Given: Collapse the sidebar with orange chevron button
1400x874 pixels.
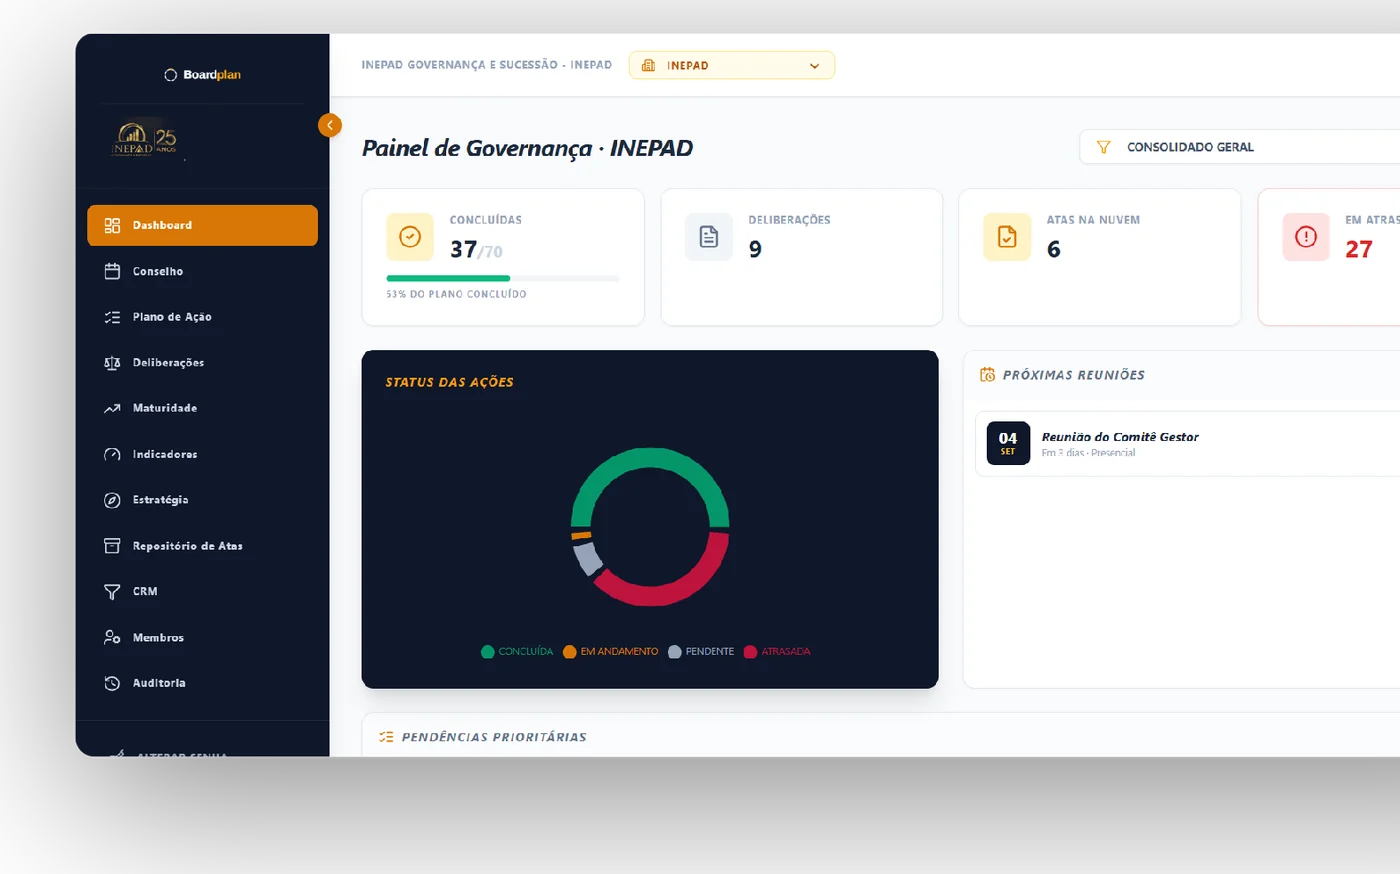Looking at the screenshot, I should pos(330,125).
